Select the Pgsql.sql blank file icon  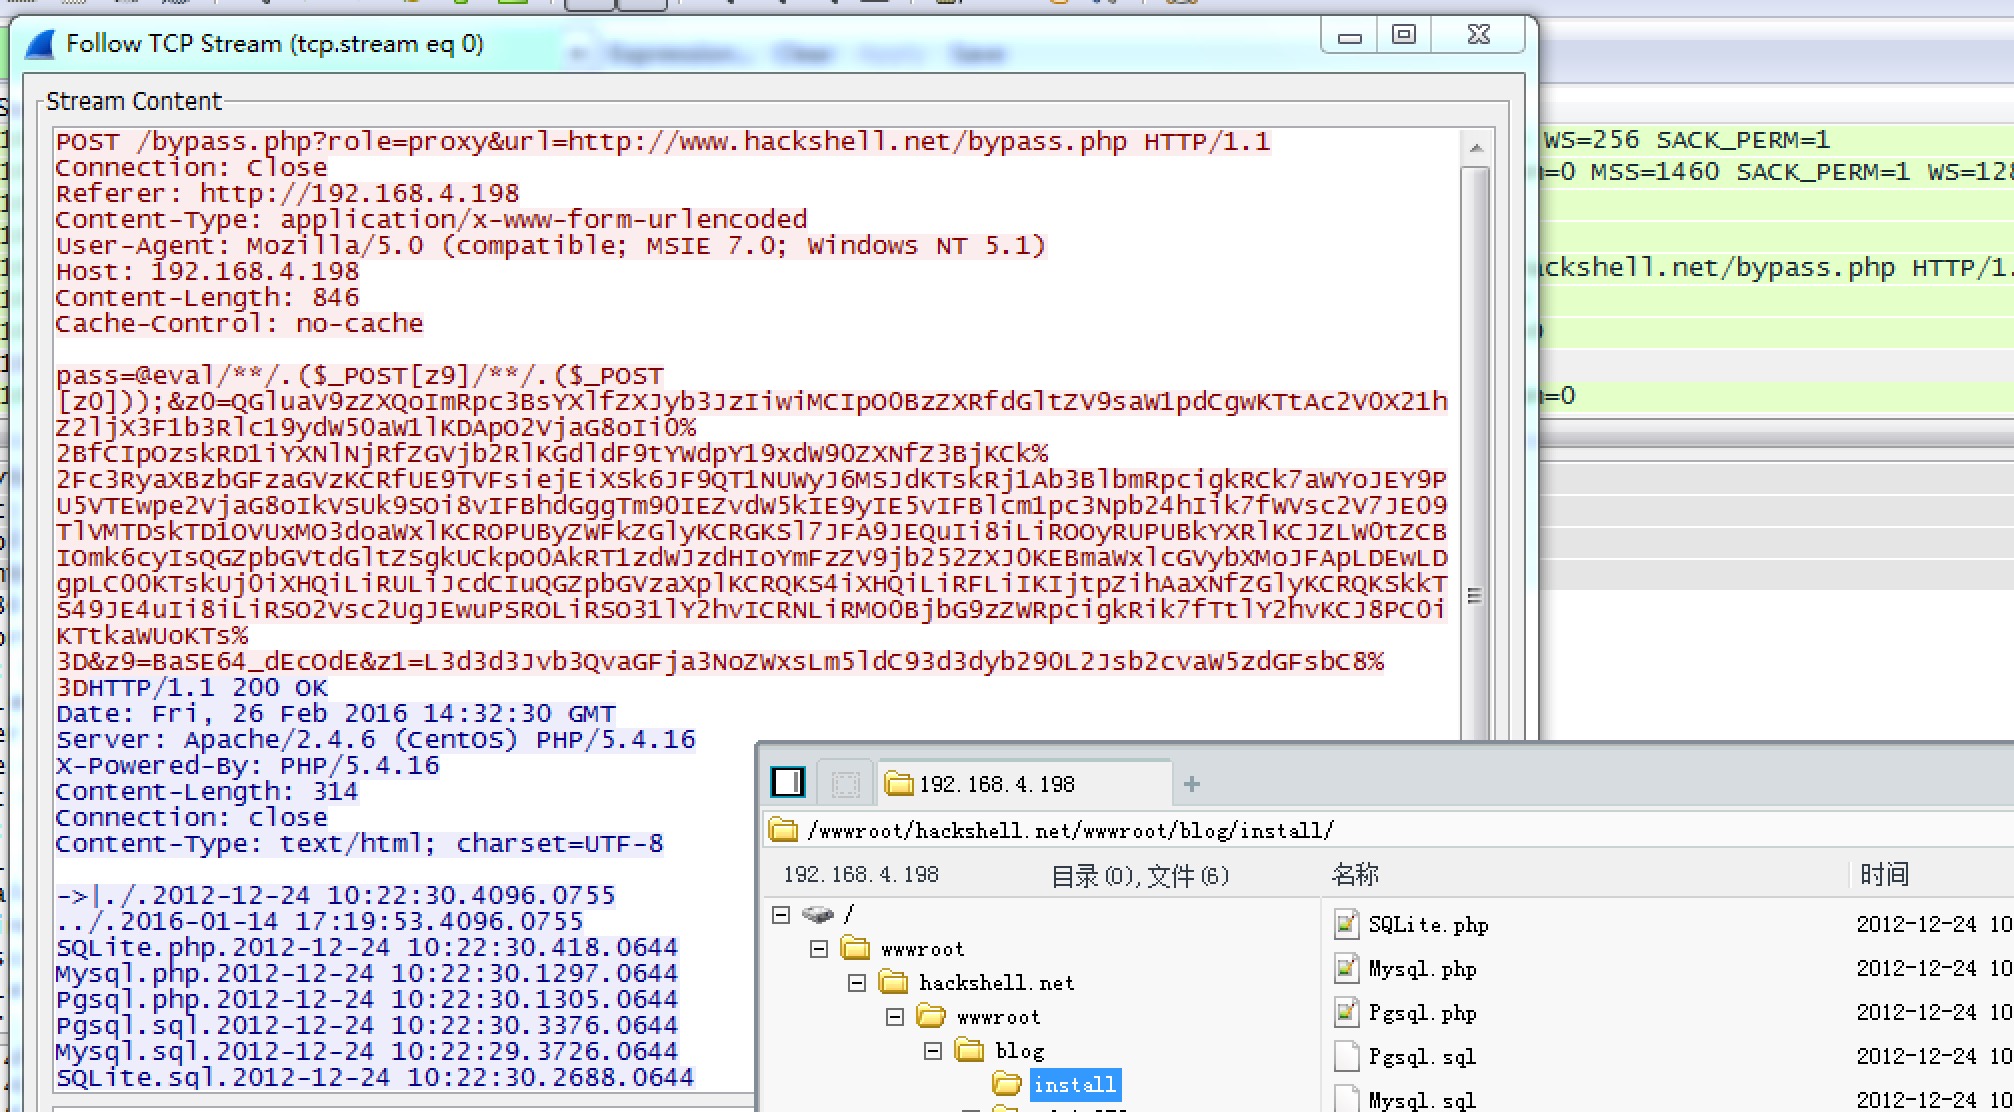(1346, 1057)
